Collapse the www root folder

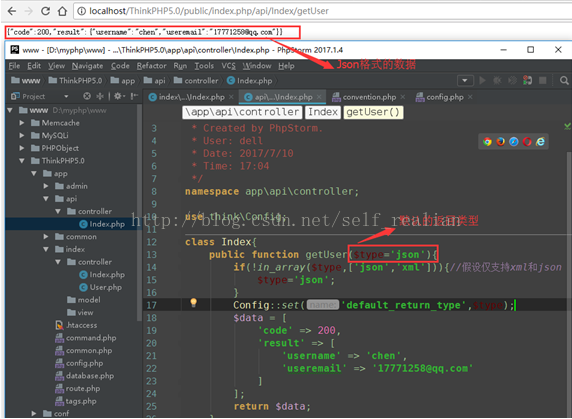point(10,110)
